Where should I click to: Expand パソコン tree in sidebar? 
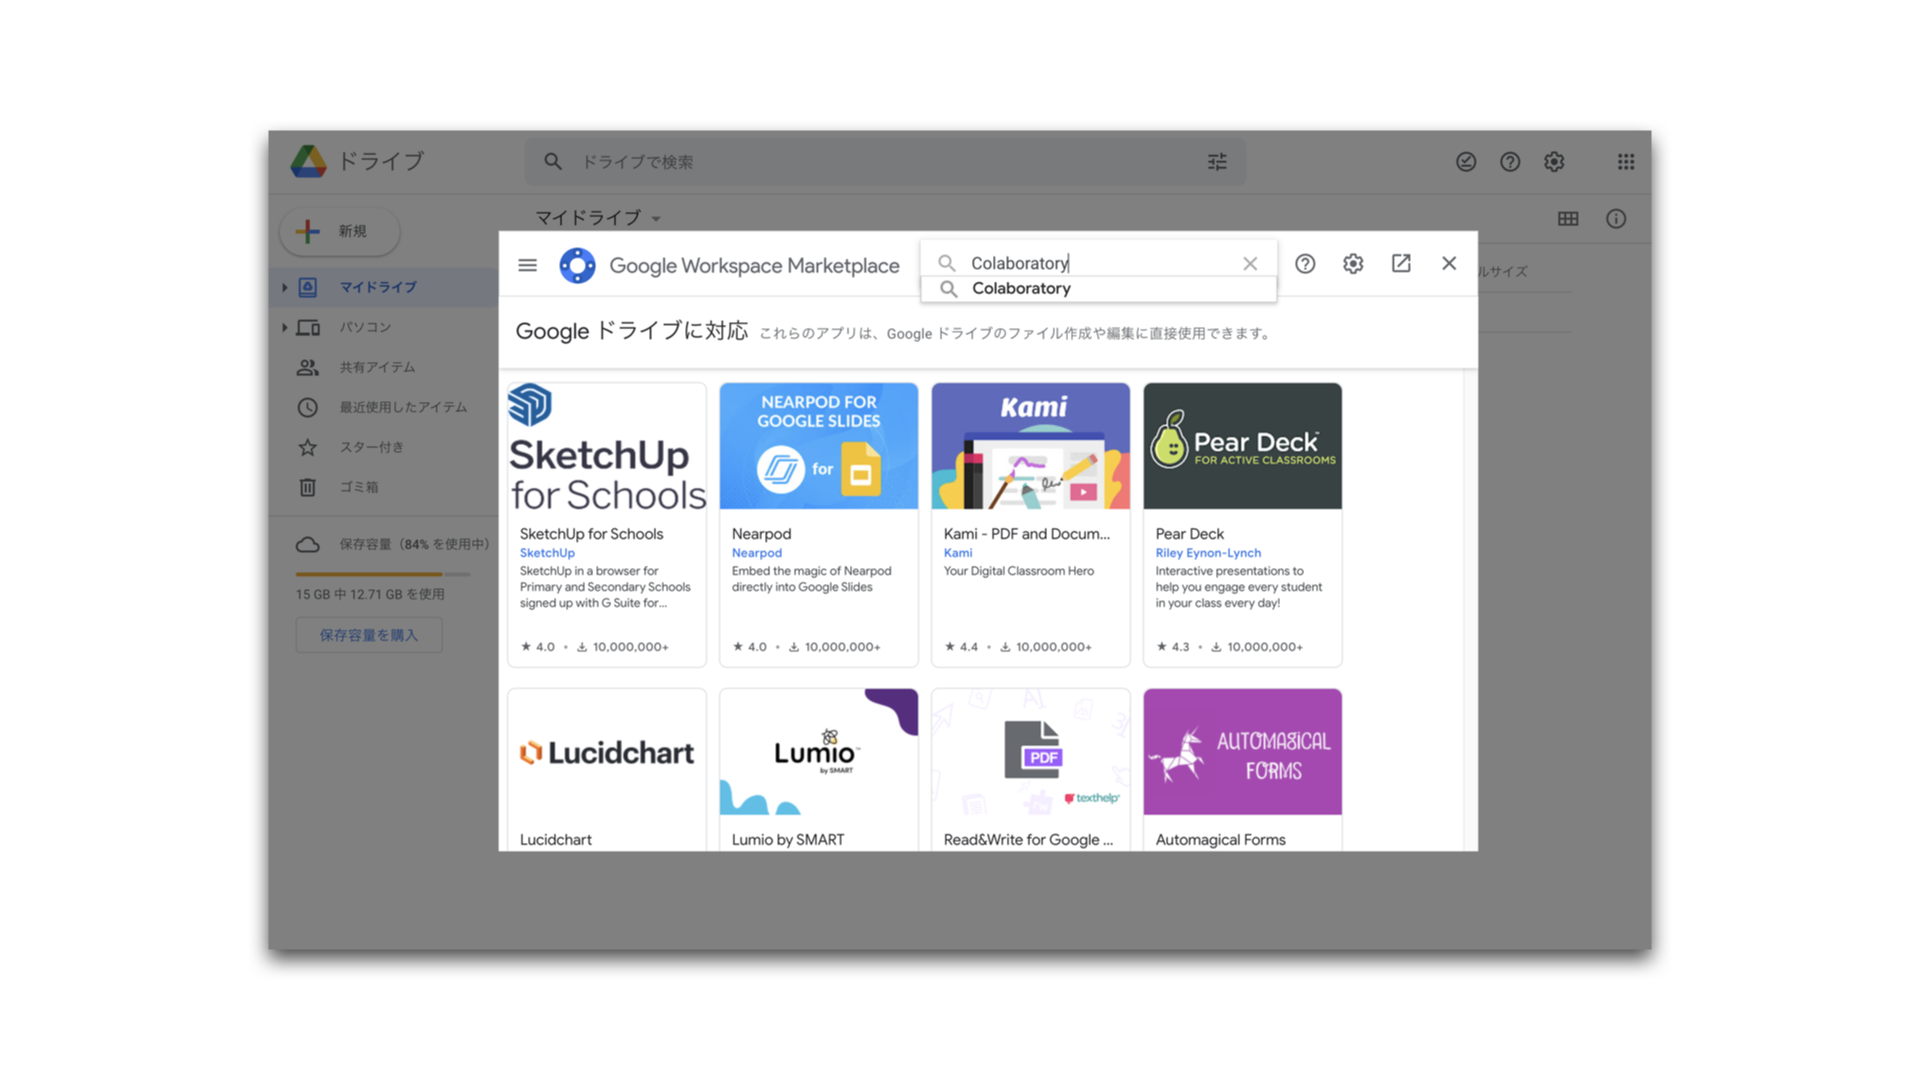coord(285,327)
